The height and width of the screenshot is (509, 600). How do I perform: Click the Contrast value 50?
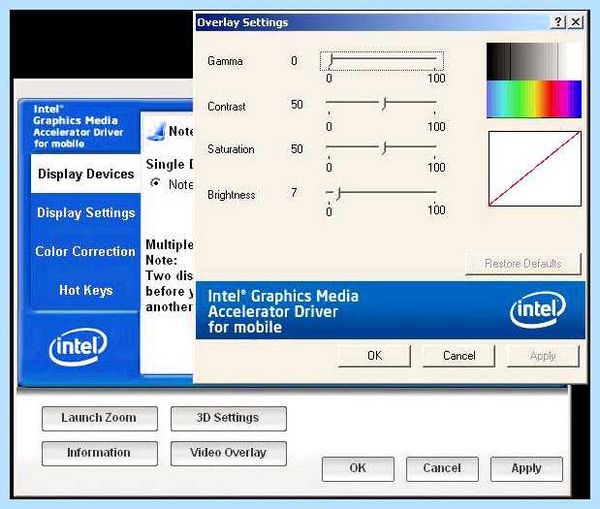297,104
